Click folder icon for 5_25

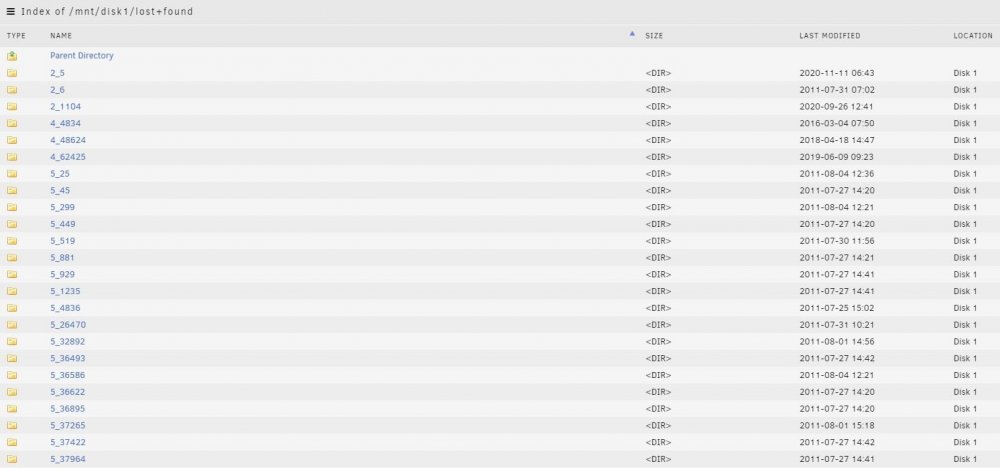click(x=12, y=173)
